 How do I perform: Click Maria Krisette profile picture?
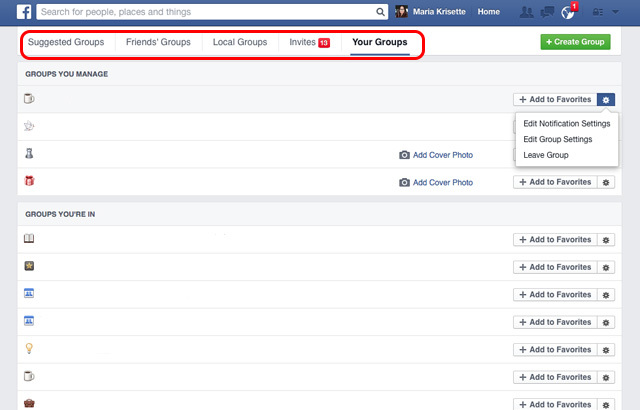[402, 11]
